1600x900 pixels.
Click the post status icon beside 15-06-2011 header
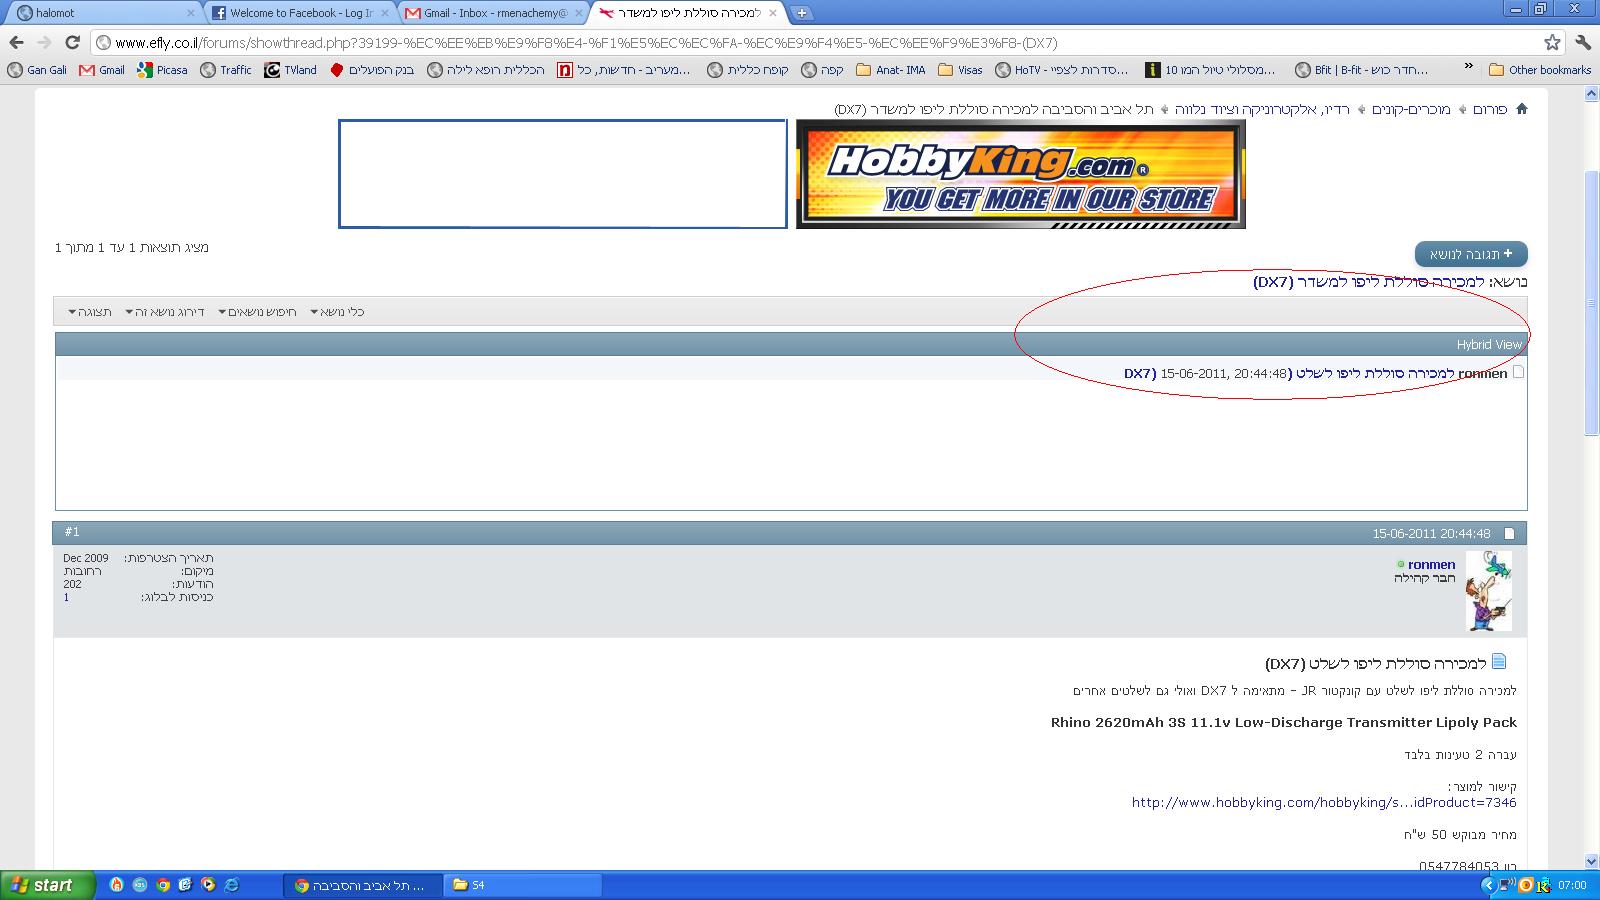tap(1510, 534)
